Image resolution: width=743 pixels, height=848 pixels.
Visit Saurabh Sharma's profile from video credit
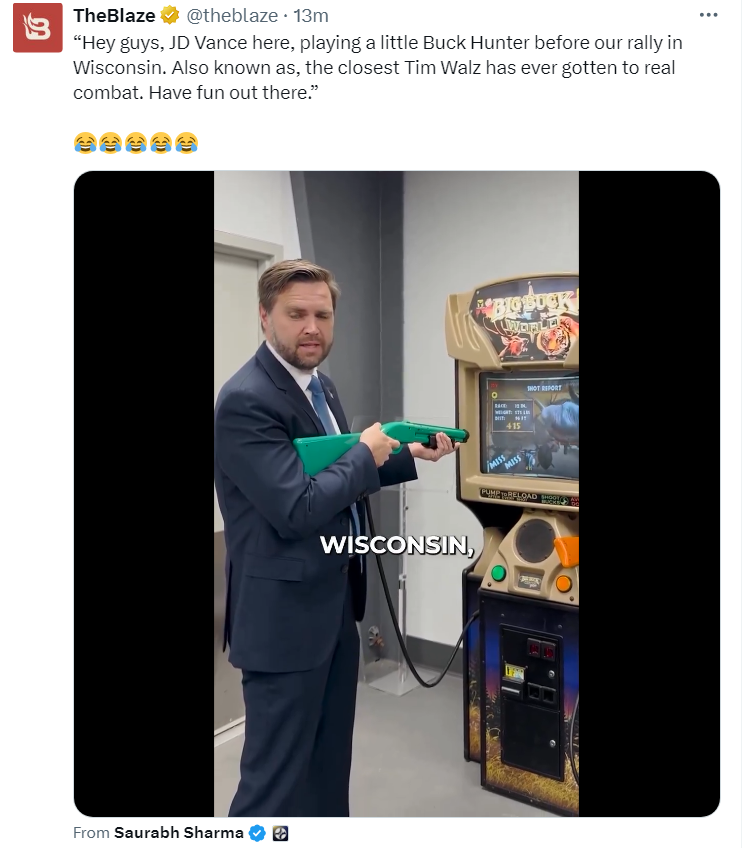point(178,833)
